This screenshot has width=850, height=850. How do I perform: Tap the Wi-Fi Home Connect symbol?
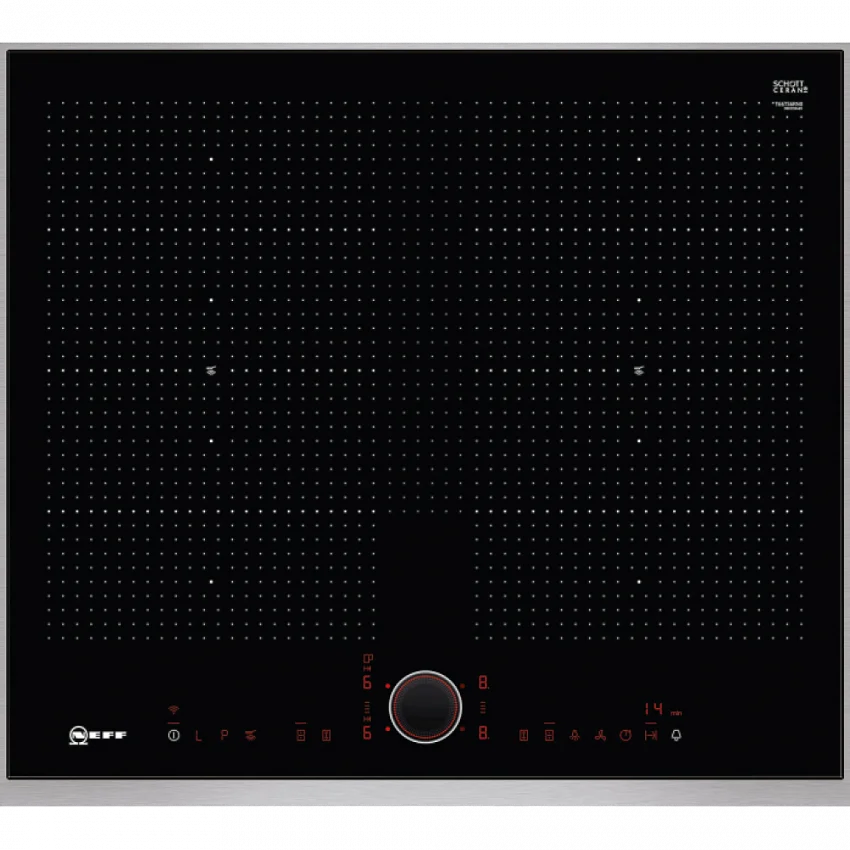click(x=173, y=709)
